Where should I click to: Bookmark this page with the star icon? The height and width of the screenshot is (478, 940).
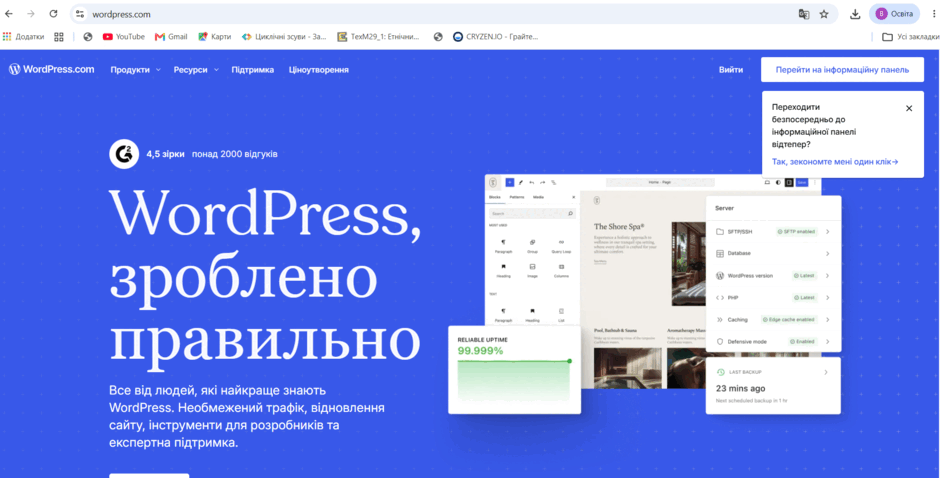click(824, 14)
